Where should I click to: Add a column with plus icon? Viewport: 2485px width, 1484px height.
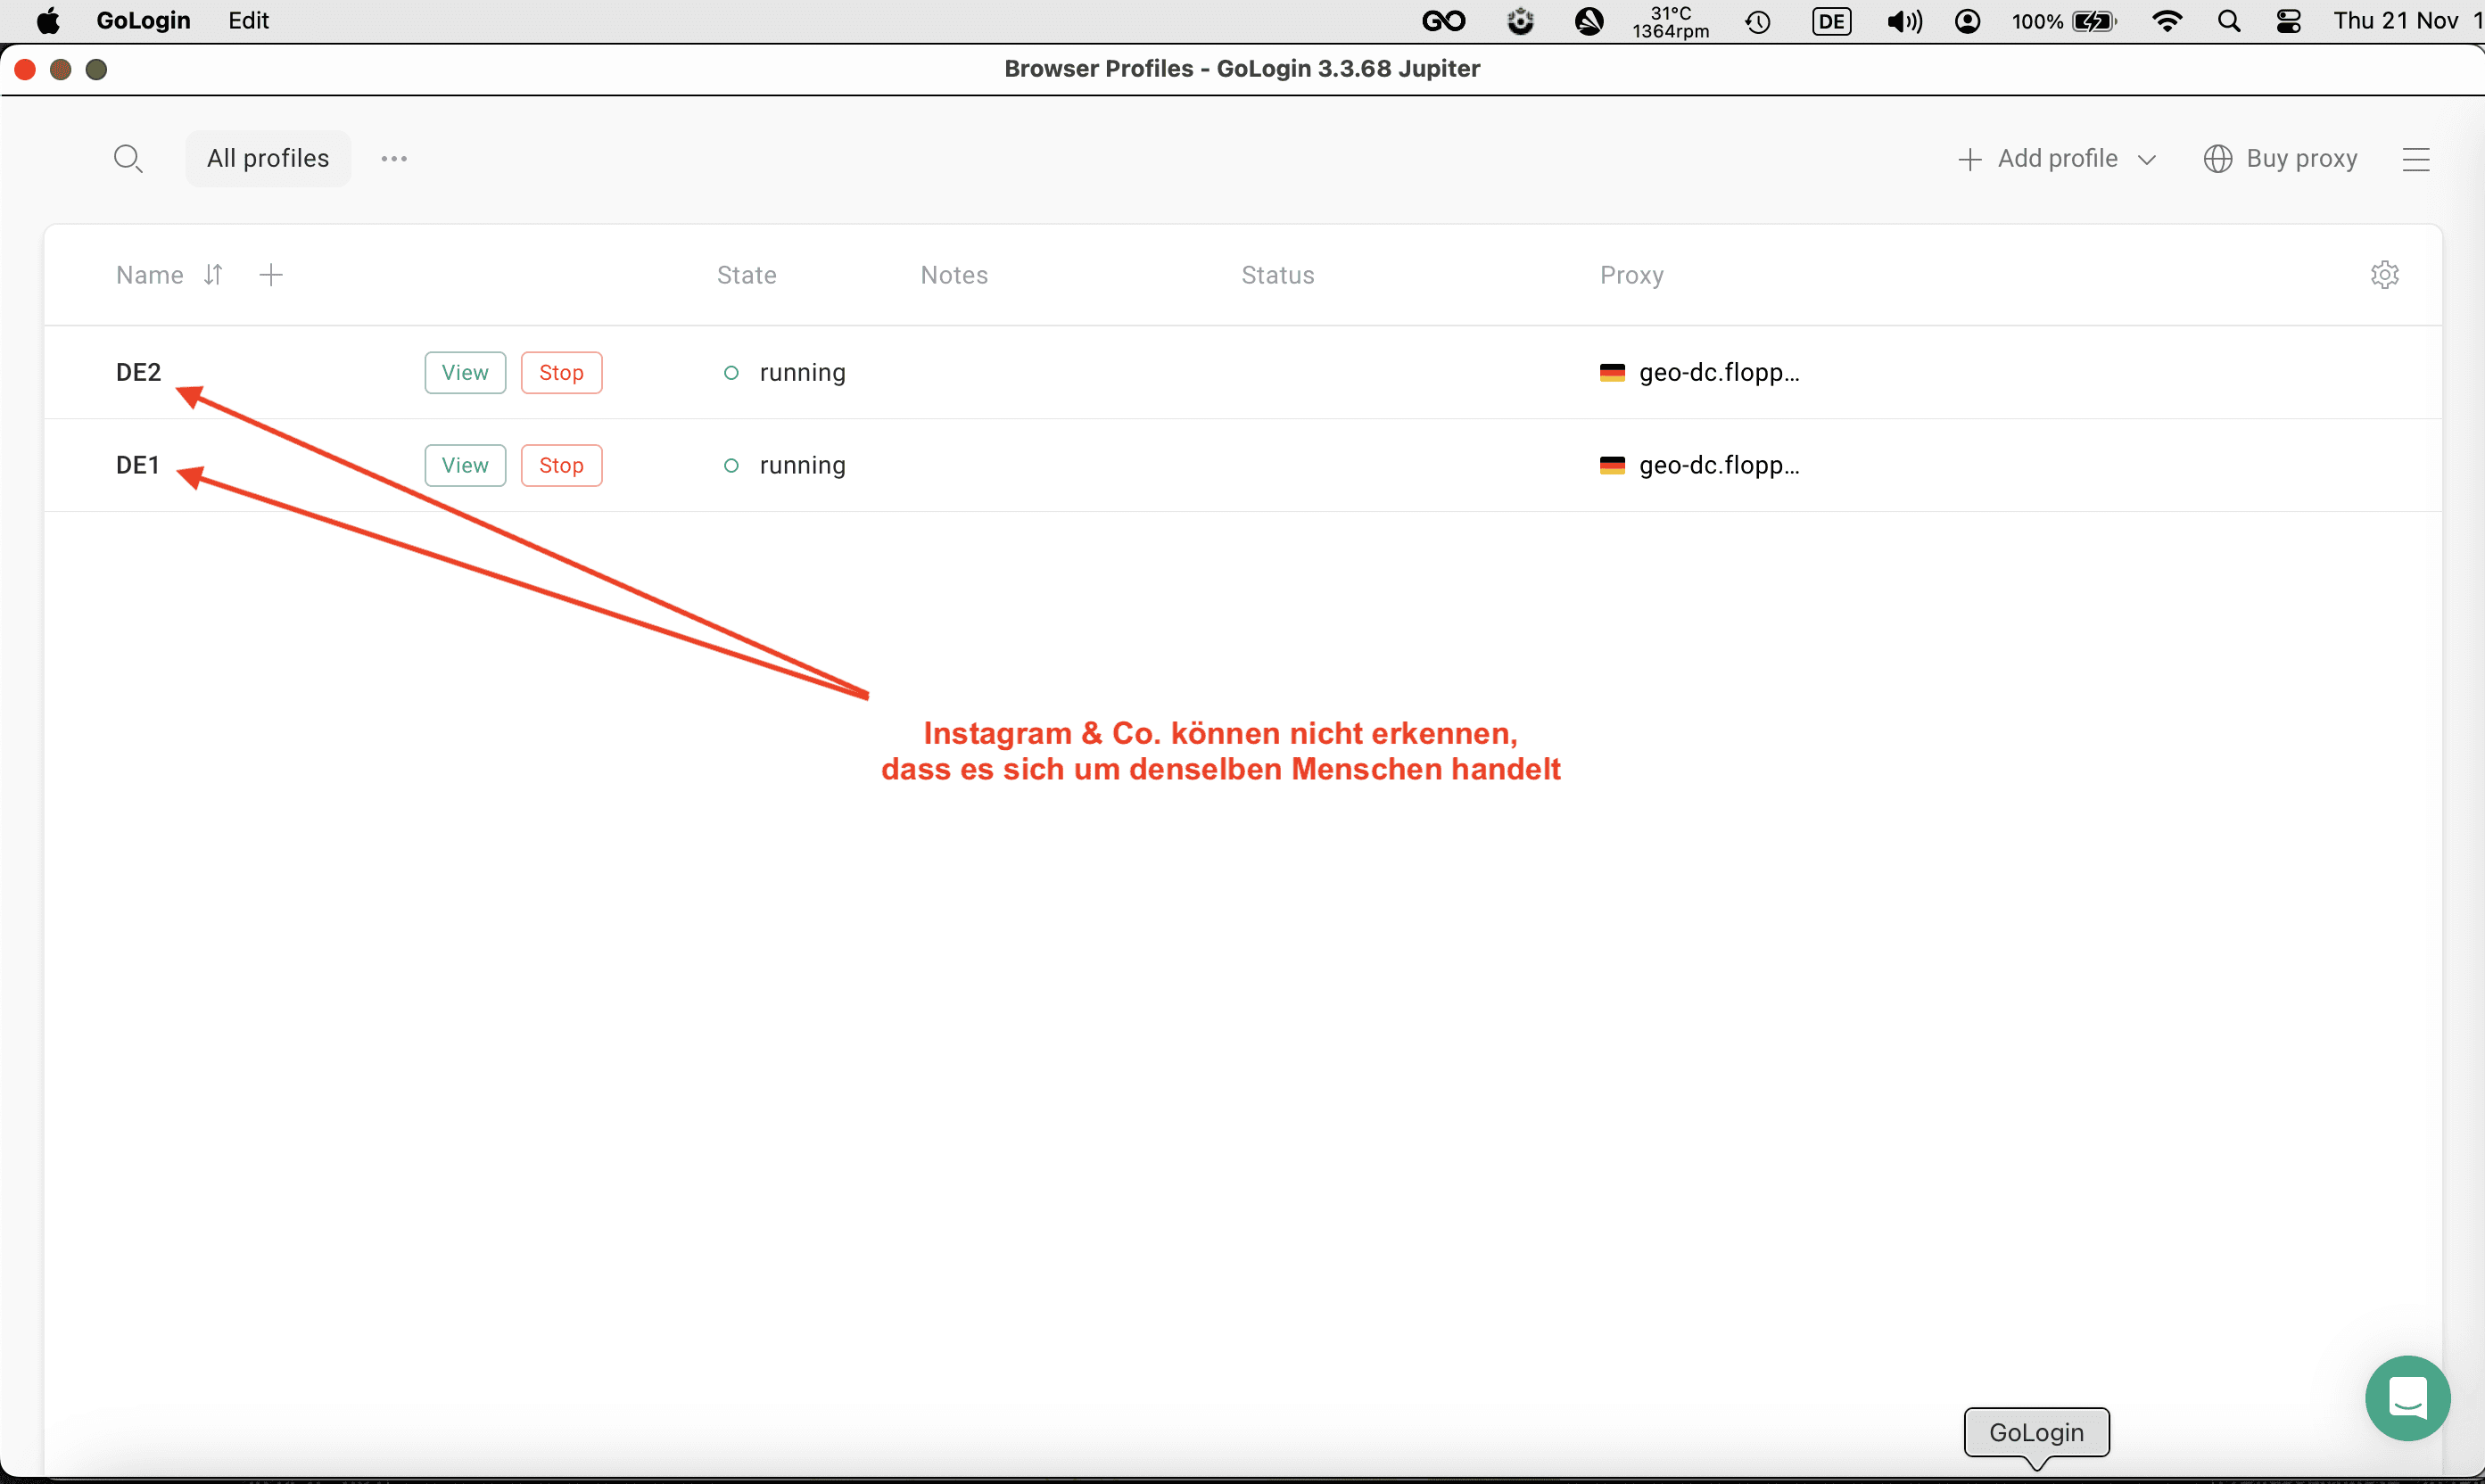(271, 275)
